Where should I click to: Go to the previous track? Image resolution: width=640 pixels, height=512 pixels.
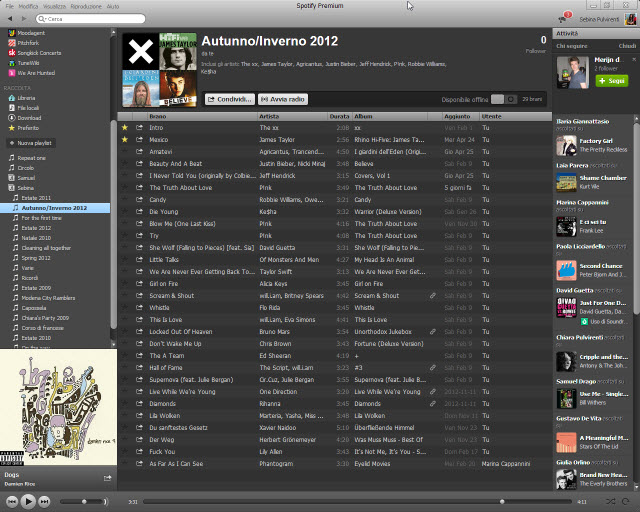(x=11, y=501)
